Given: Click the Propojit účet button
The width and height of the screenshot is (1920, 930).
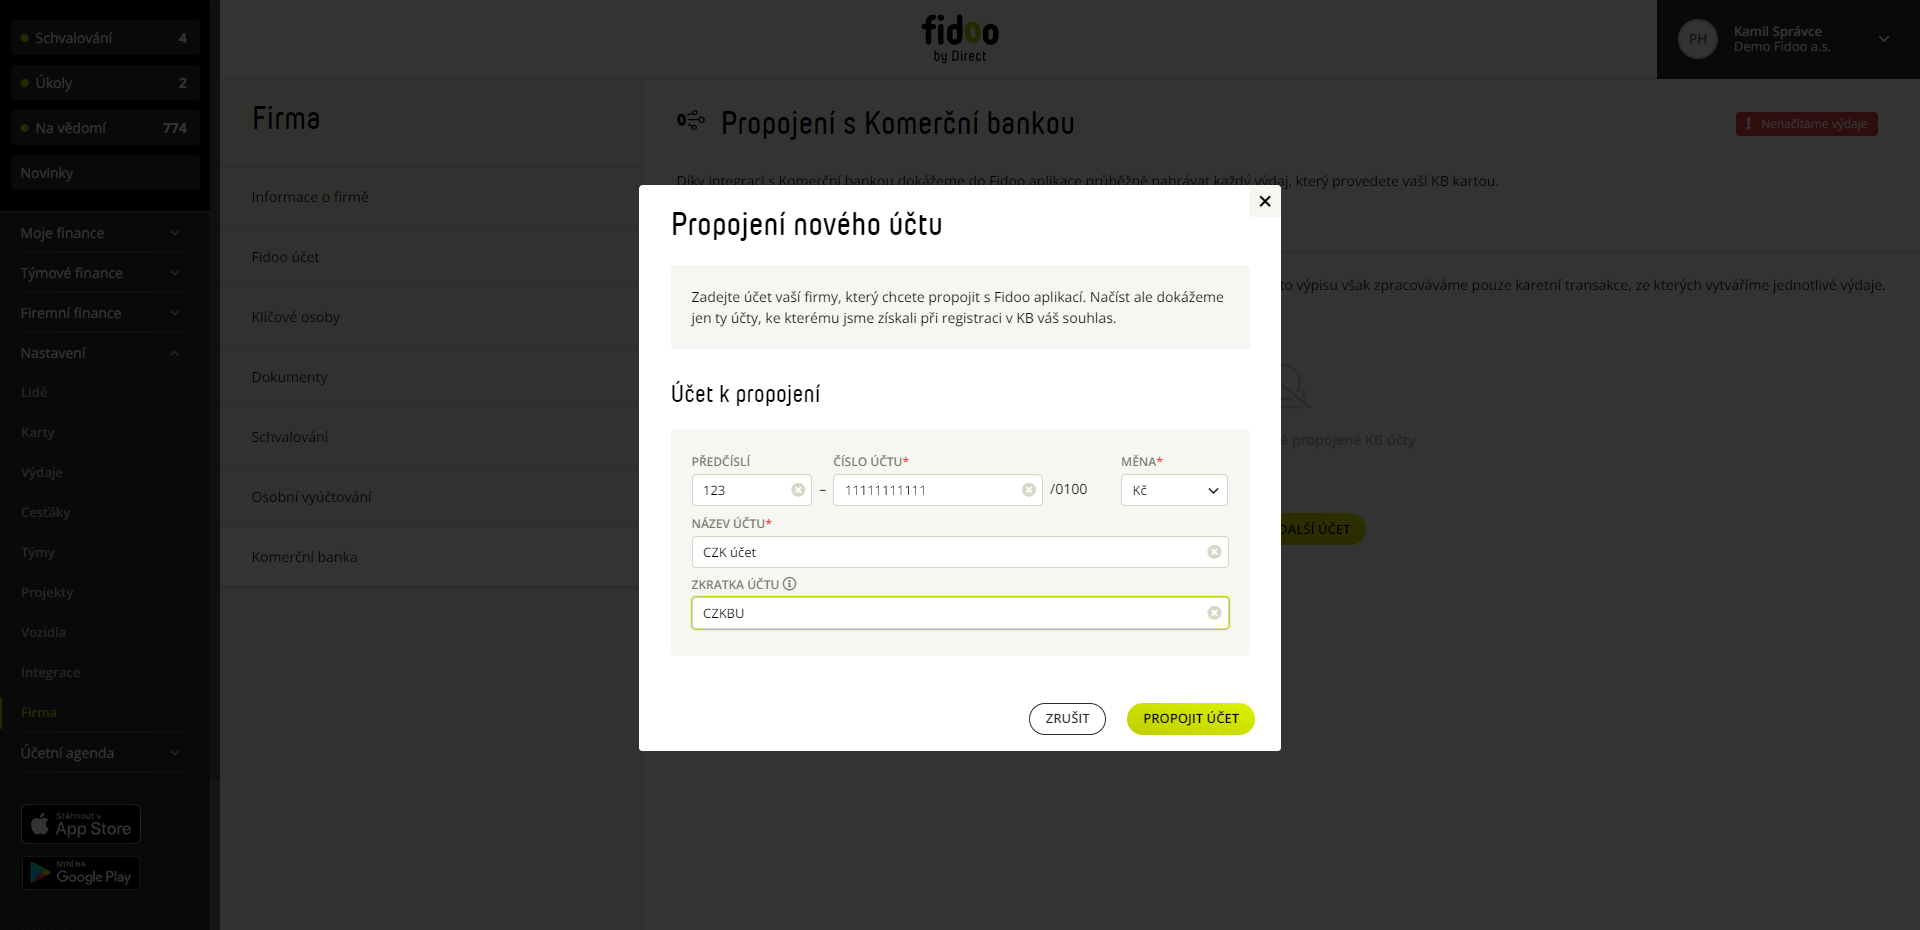Looking at the screenshot, I should (x=1190, y=719).
